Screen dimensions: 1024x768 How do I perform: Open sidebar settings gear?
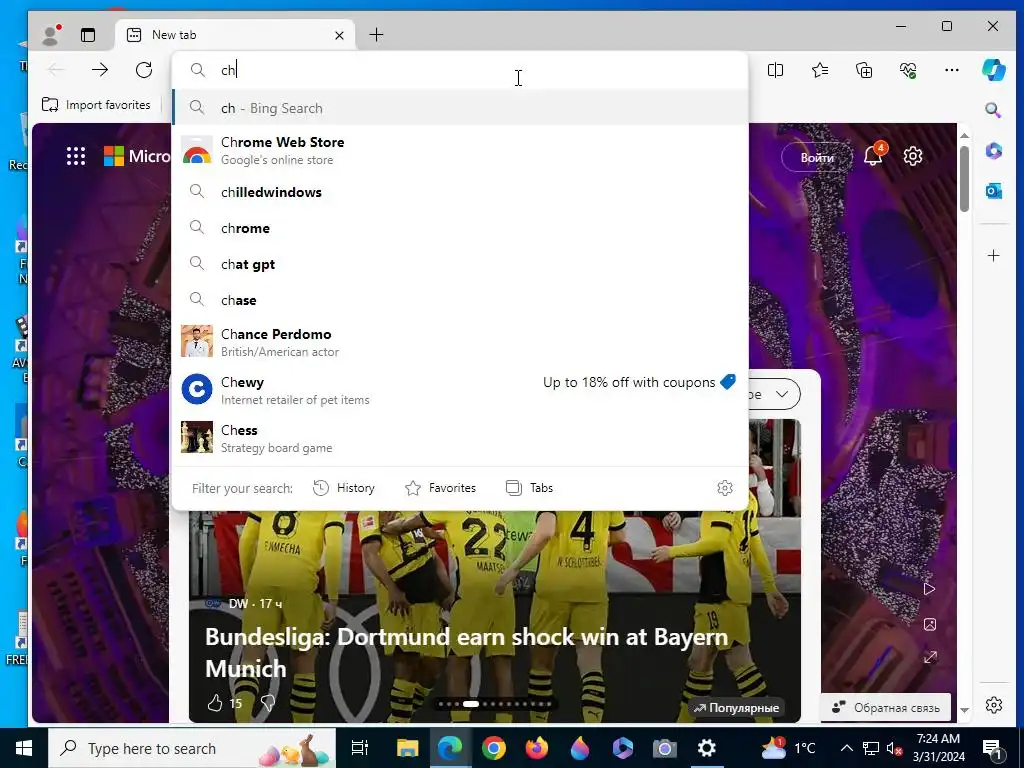(x=993, y=705)
